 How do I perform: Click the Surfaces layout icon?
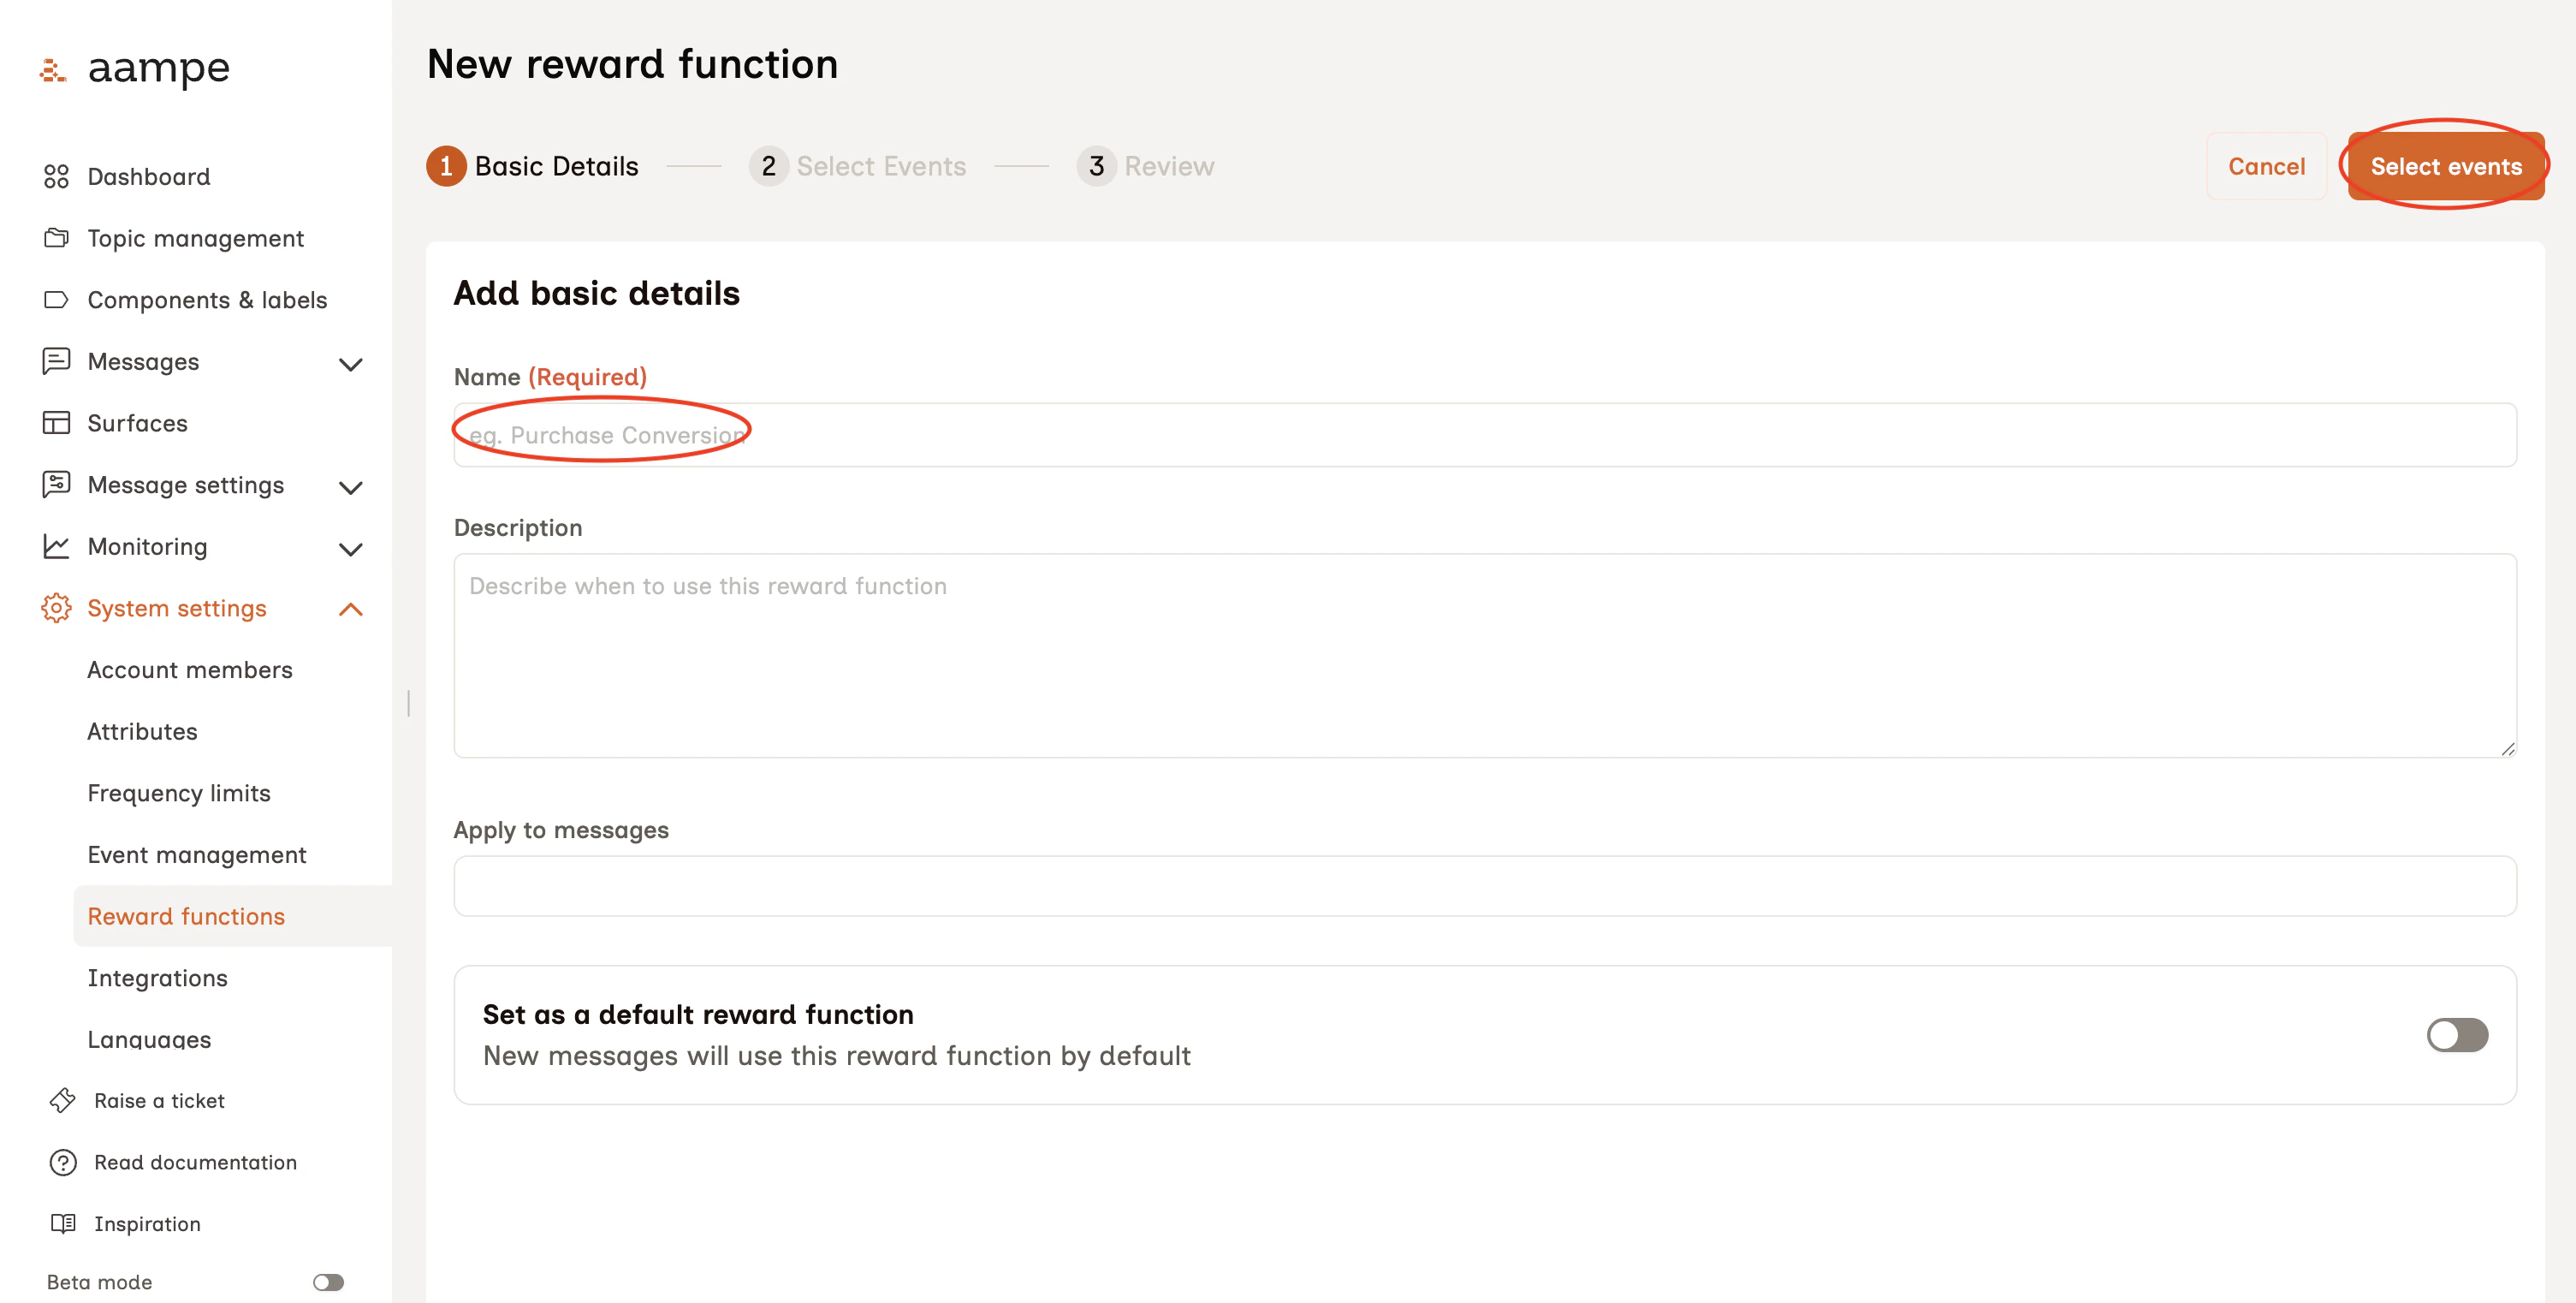point(56,423)
